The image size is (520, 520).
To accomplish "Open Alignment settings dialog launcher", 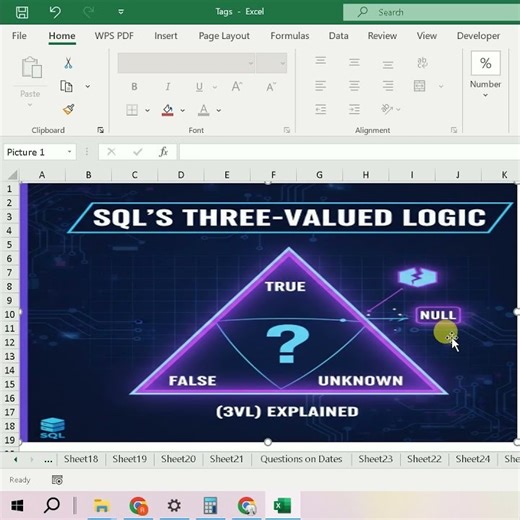I will coord(454,130).
